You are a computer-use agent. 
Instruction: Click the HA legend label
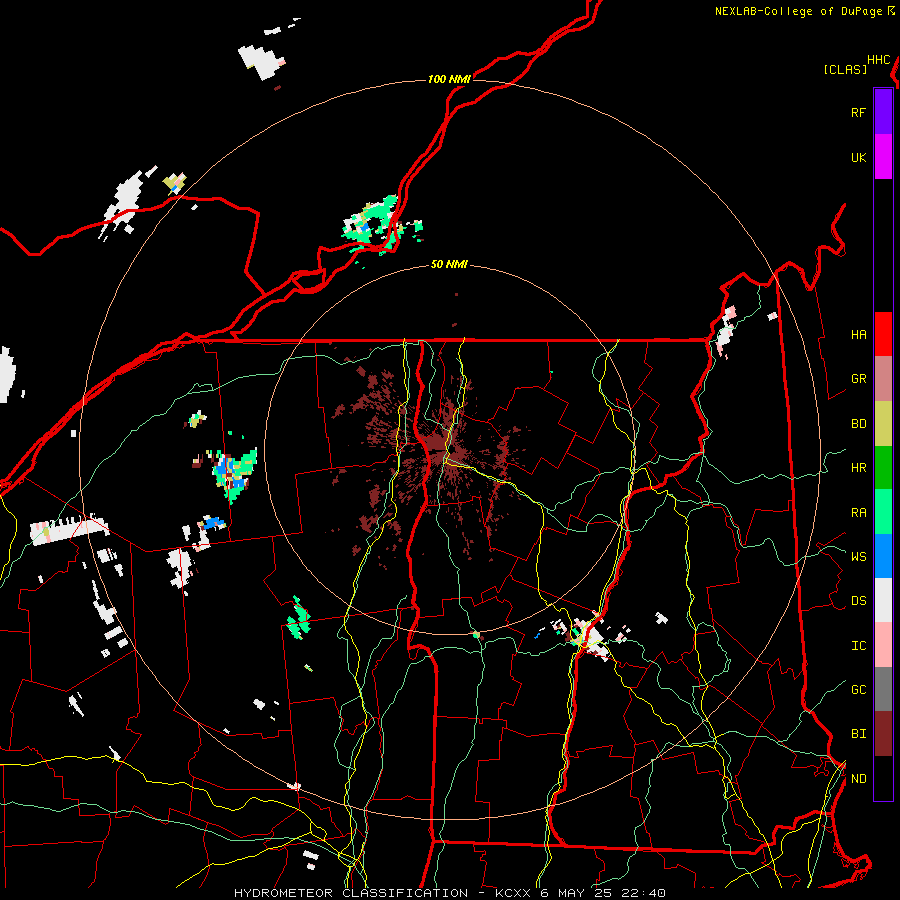pos(858,334)
